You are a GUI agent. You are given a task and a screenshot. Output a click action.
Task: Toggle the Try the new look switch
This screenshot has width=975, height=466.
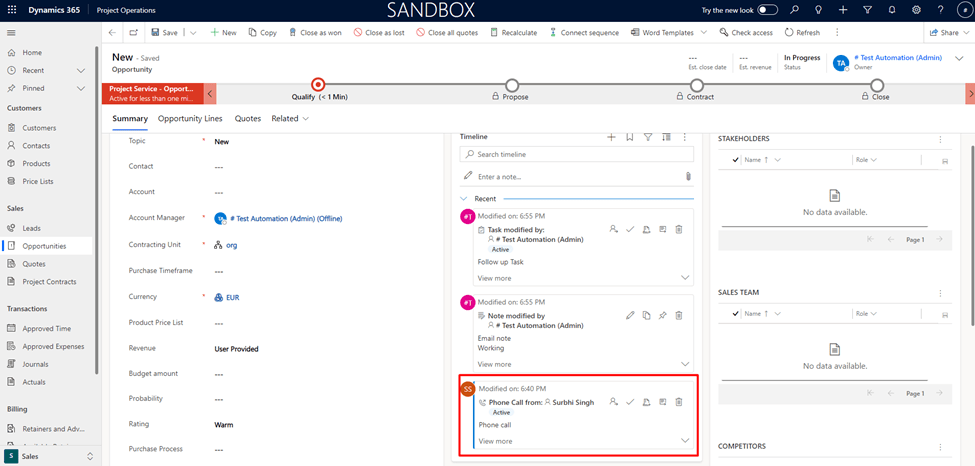pos(767,10)
